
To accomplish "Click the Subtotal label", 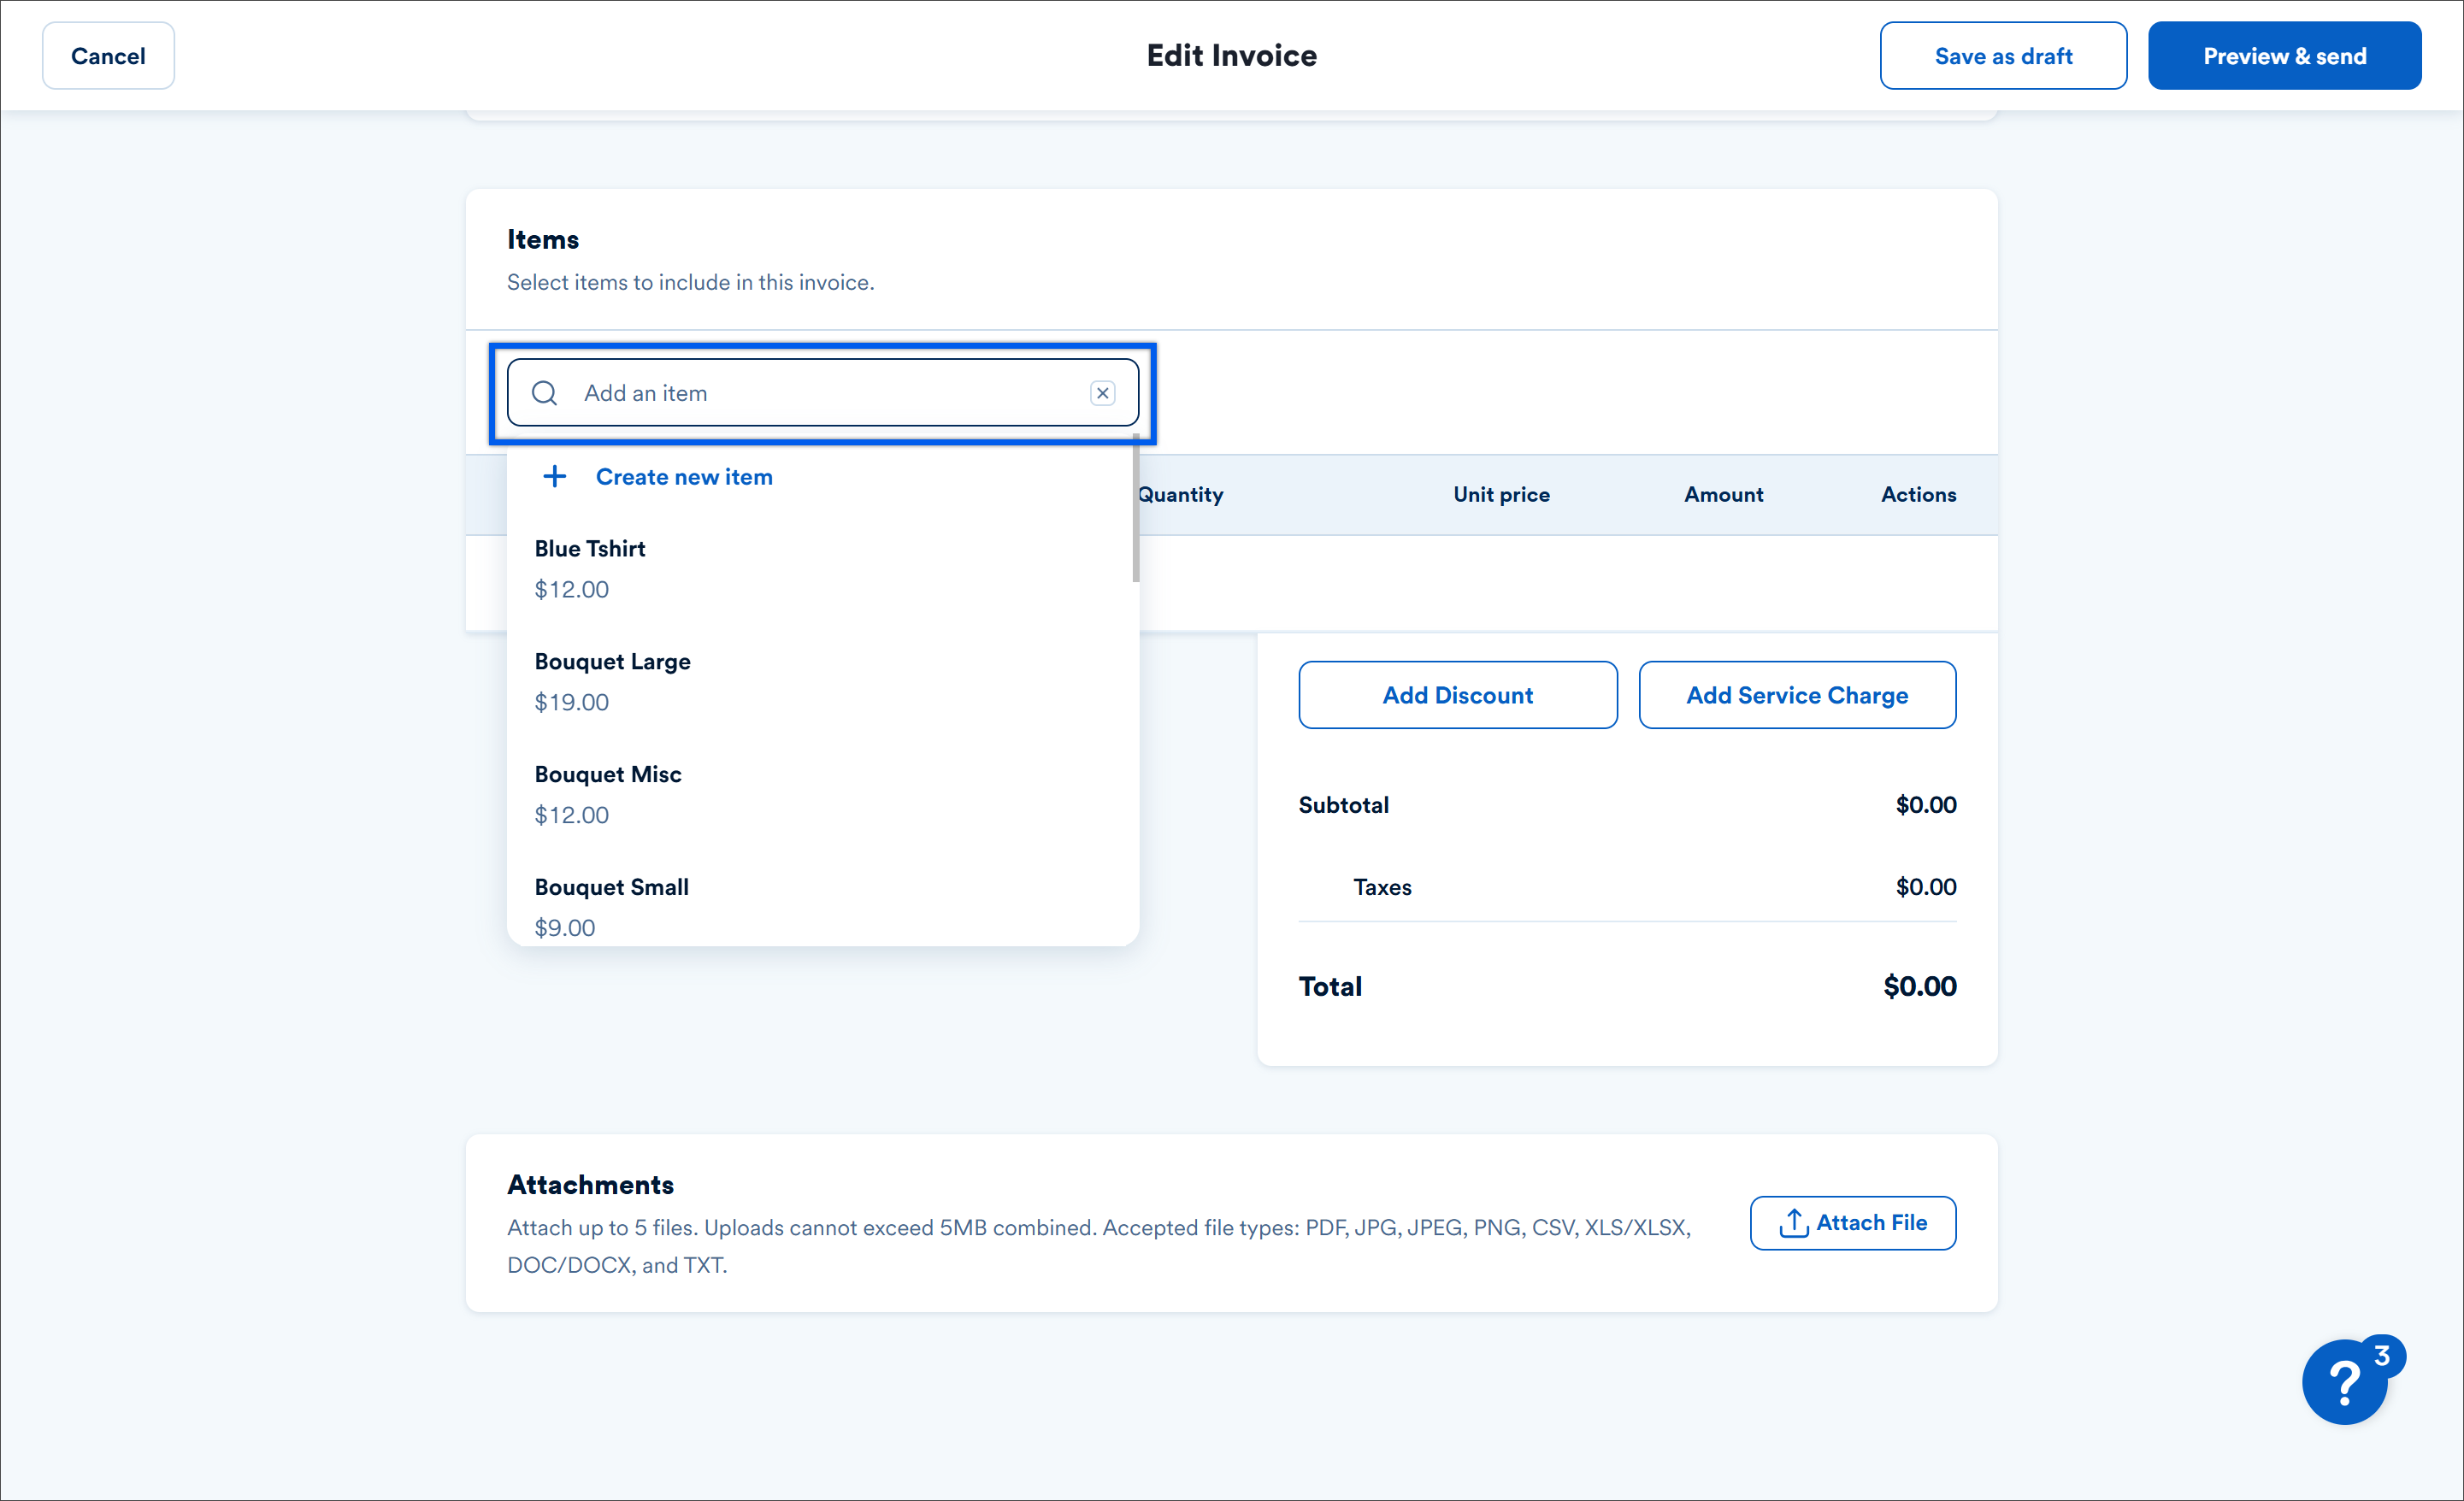I will tap(1343, 805).
